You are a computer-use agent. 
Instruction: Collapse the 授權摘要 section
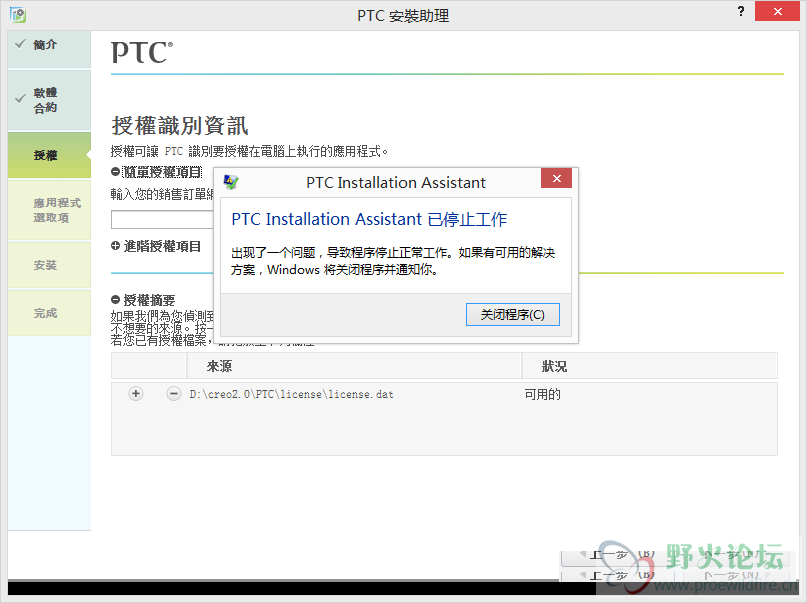(115, 299)
